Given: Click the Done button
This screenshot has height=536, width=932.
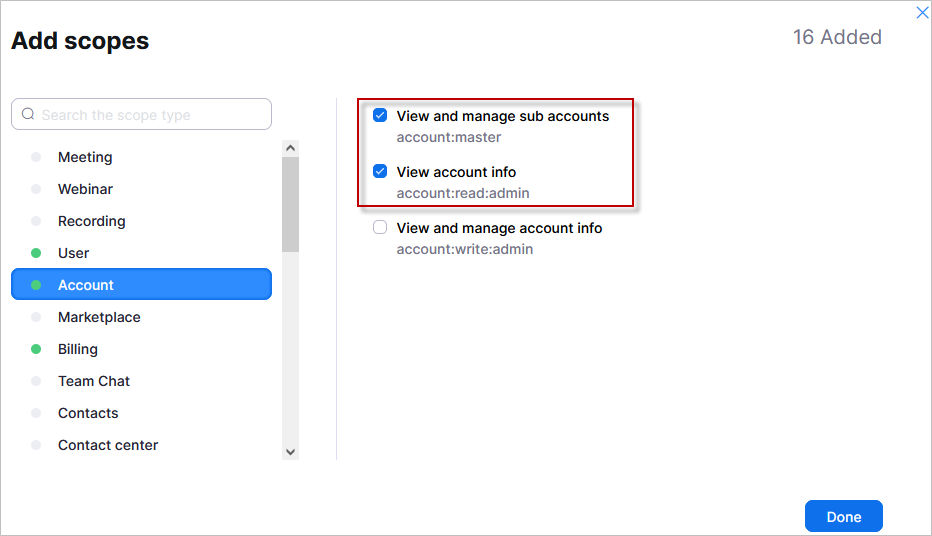Looking at the screenshot, I should pyautogui.click(x=843, y=516).
